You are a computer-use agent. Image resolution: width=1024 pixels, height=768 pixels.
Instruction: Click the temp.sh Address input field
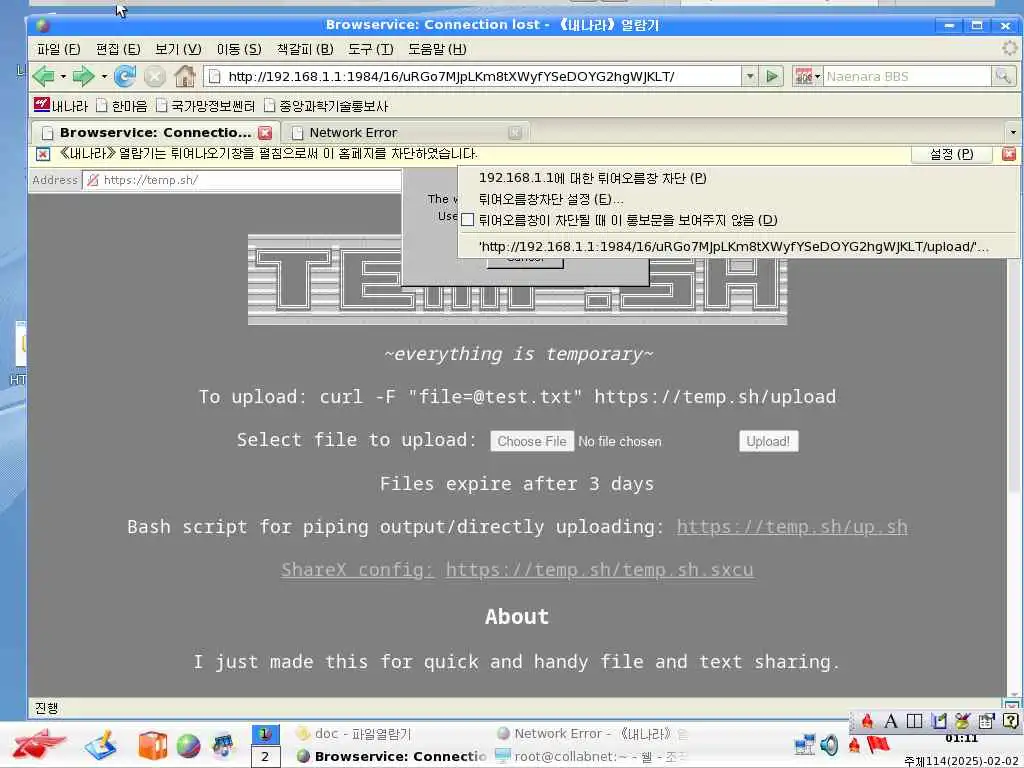point(242,180)
